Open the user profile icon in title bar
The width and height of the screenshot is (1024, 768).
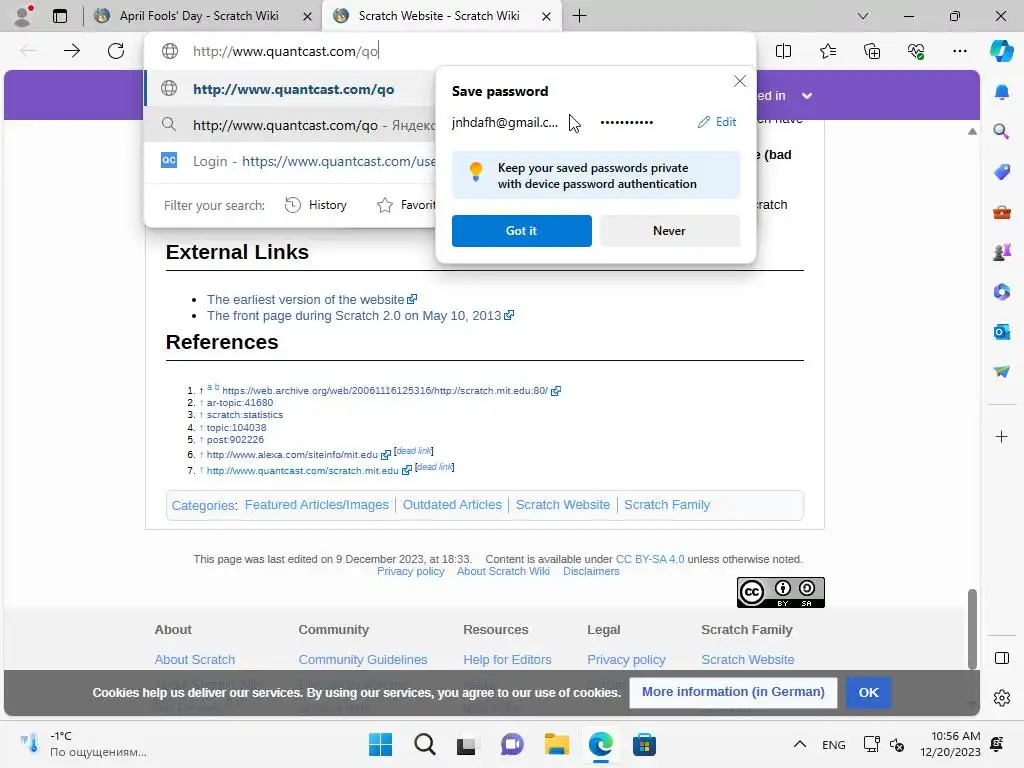[x=23, y=16]
